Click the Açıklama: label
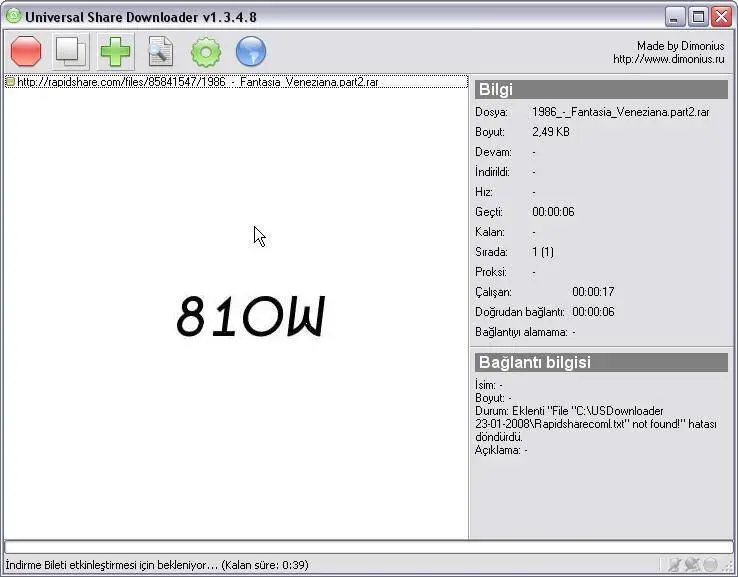Viewport: 738px width, 577px height. [497, 450]
